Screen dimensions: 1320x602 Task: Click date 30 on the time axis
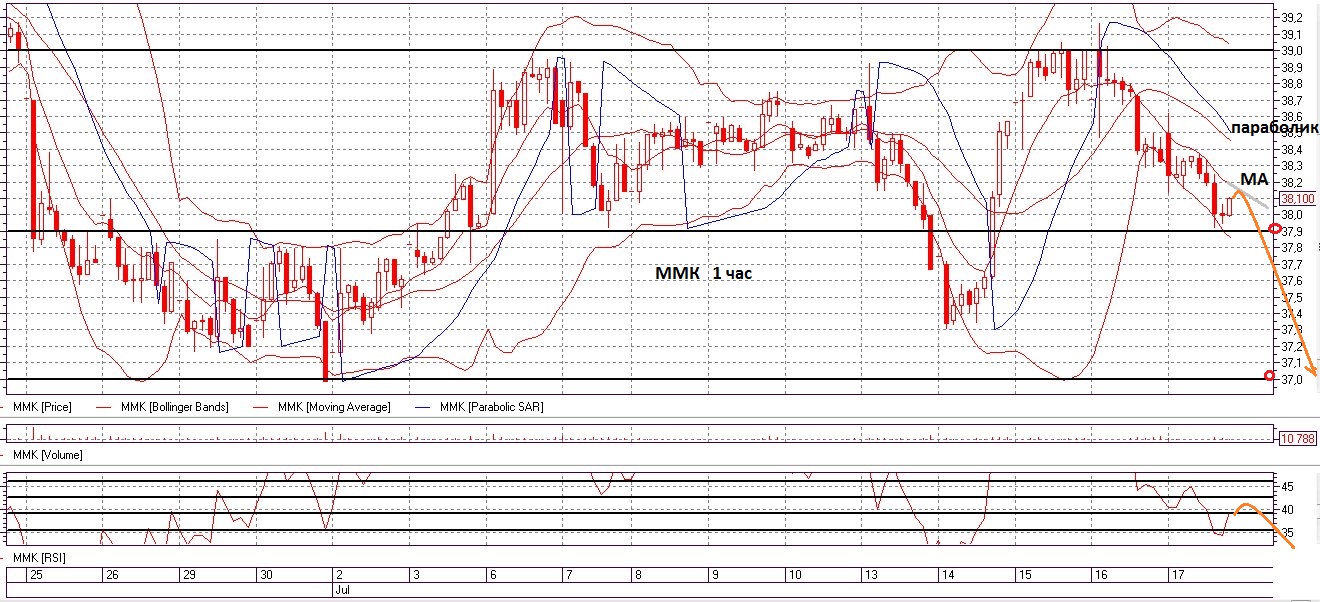pyautogui.click(x=265, y=575)
